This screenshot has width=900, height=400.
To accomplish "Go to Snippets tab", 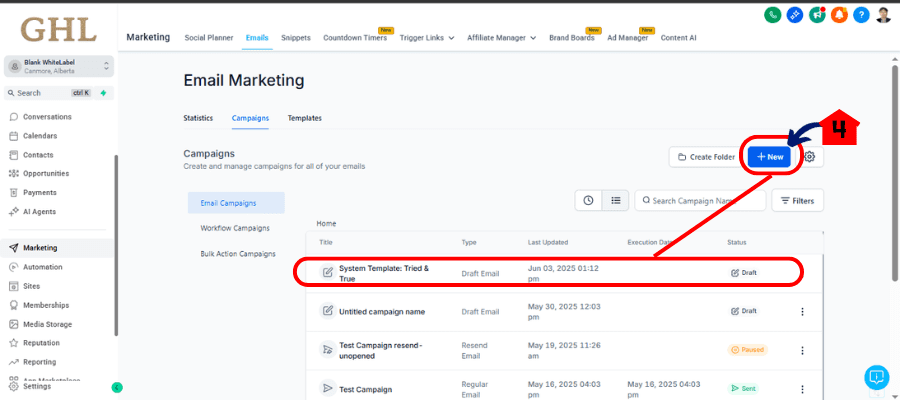I will tap(296, 38).
